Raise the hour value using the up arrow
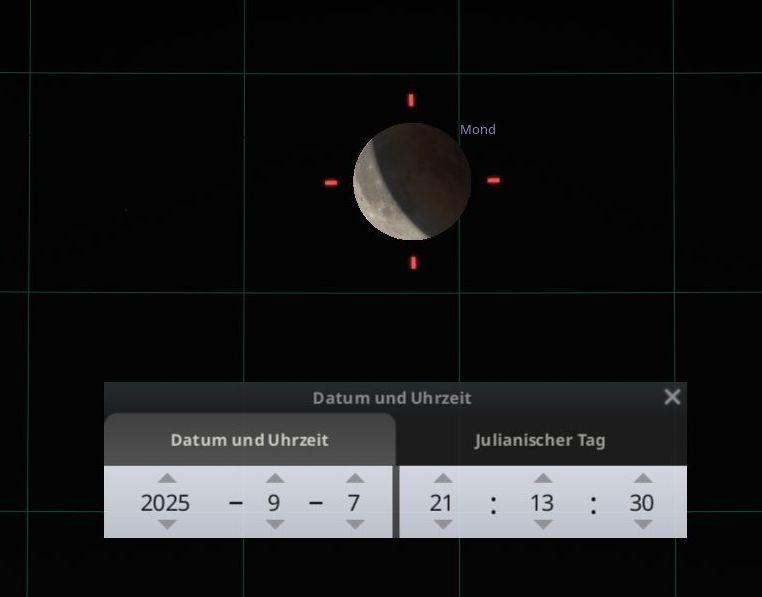Image resolution: width=762 pixels, height=597 pixels. click(442, 479)
